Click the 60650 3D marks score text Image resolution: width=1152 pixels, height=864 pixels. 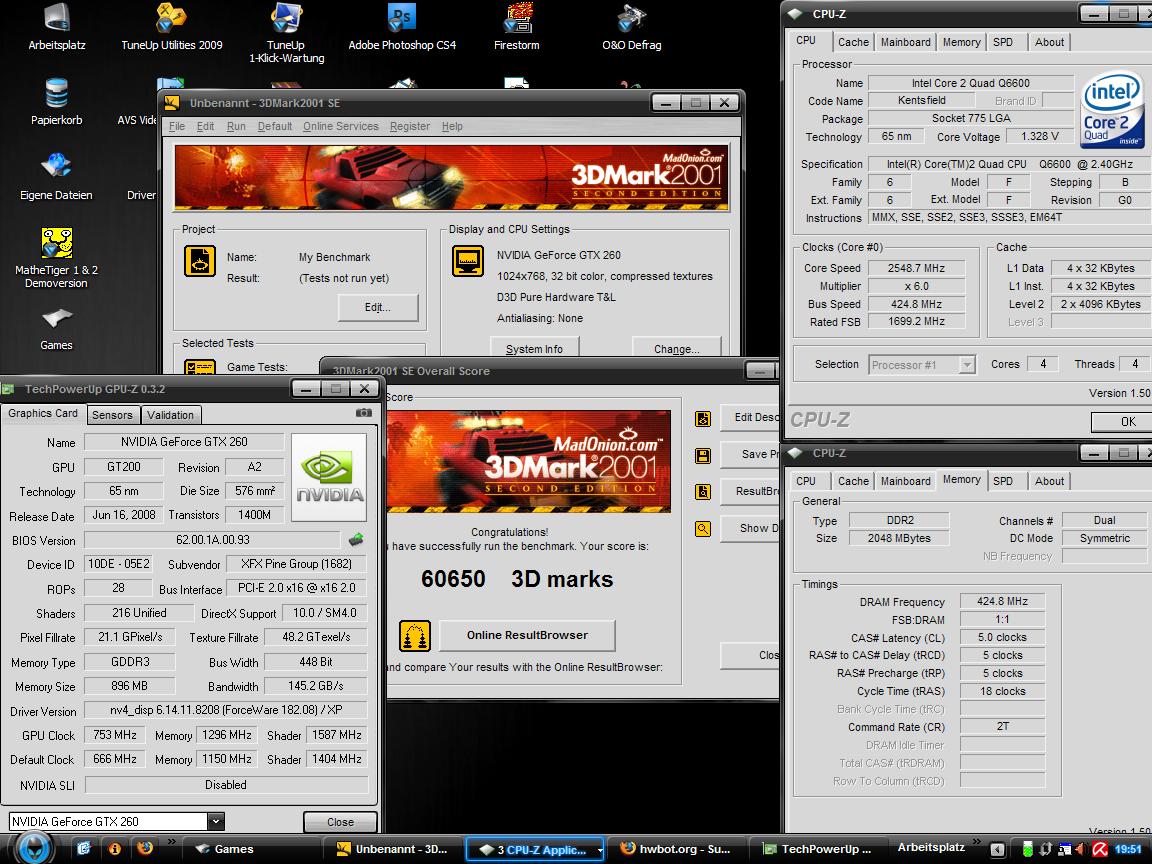click(x=516, y=579)
